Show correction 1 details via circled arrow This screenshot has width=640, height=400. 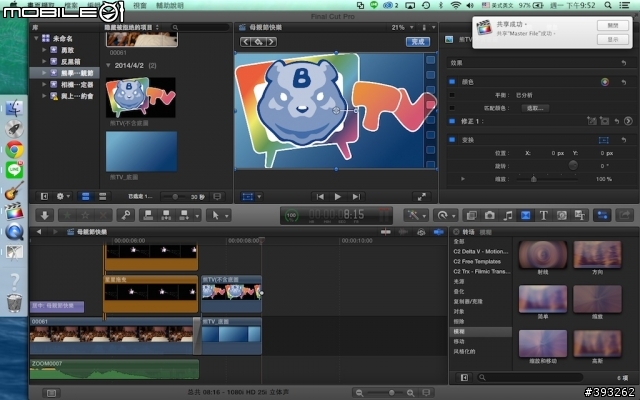click(x=628, y=121)
